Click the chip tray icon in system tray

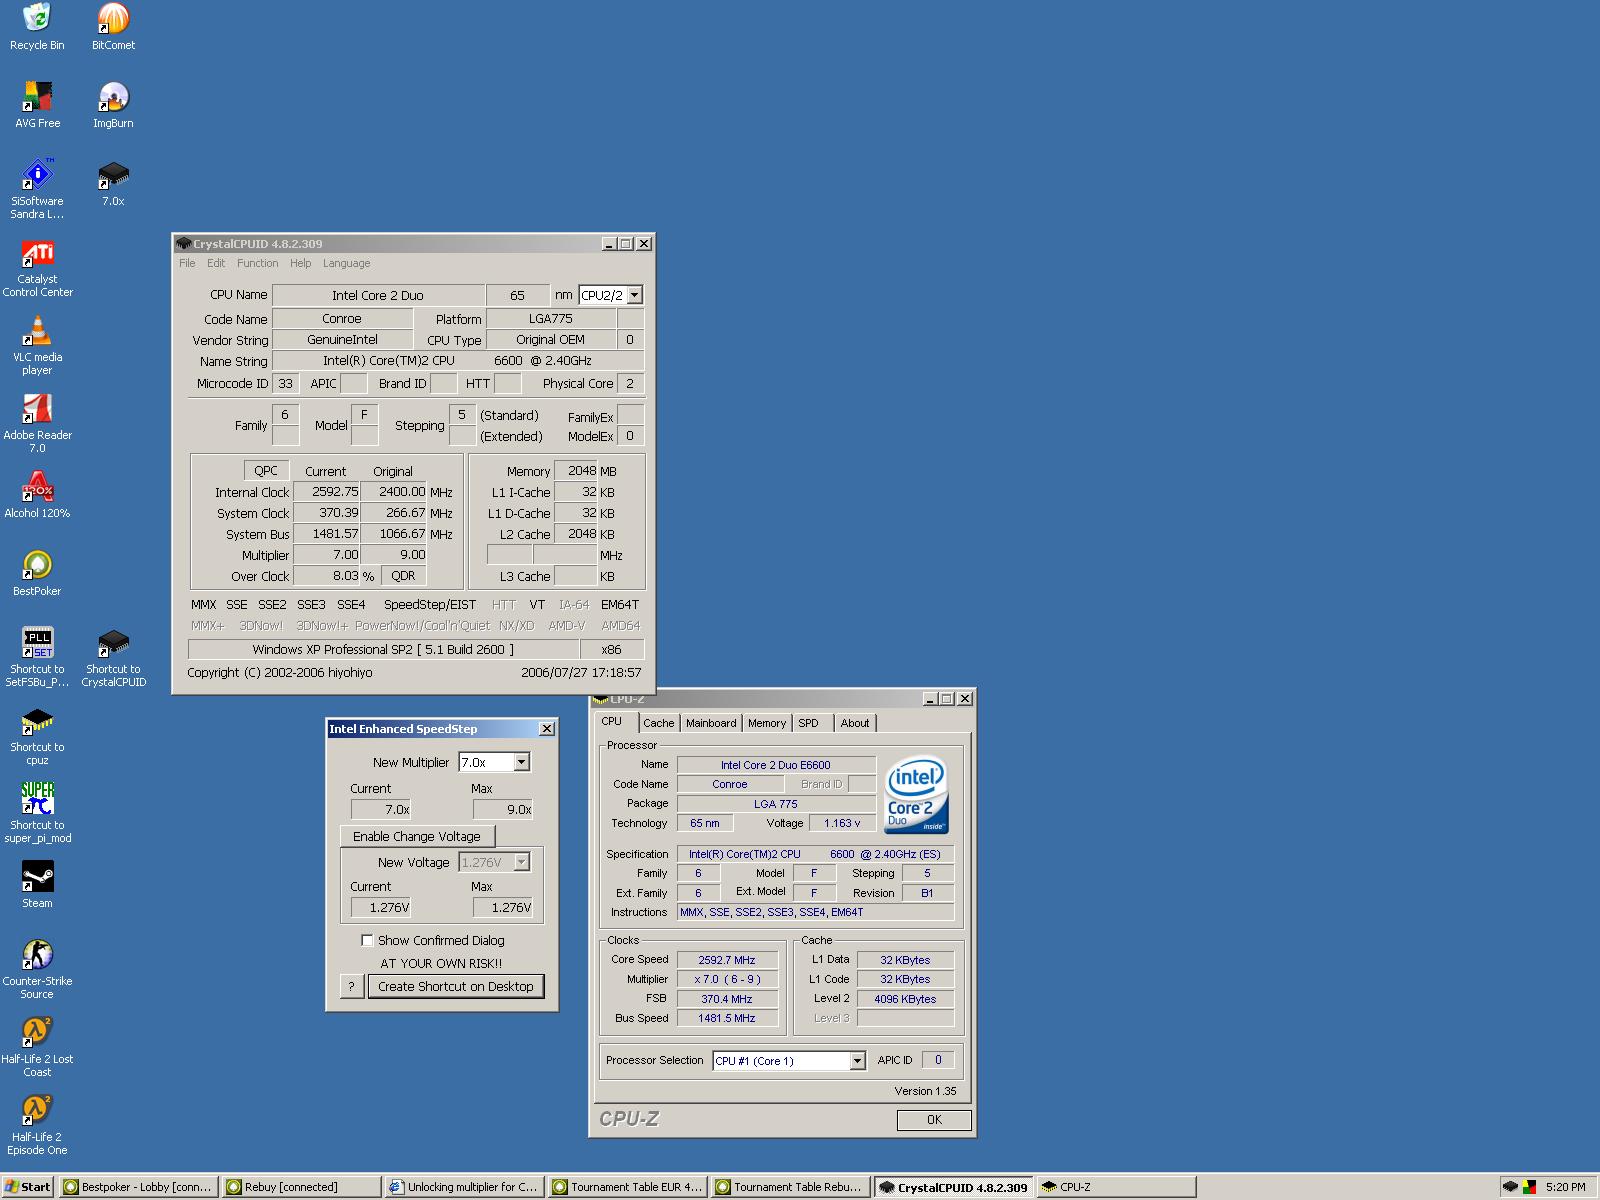(x=1510, y=1187)
